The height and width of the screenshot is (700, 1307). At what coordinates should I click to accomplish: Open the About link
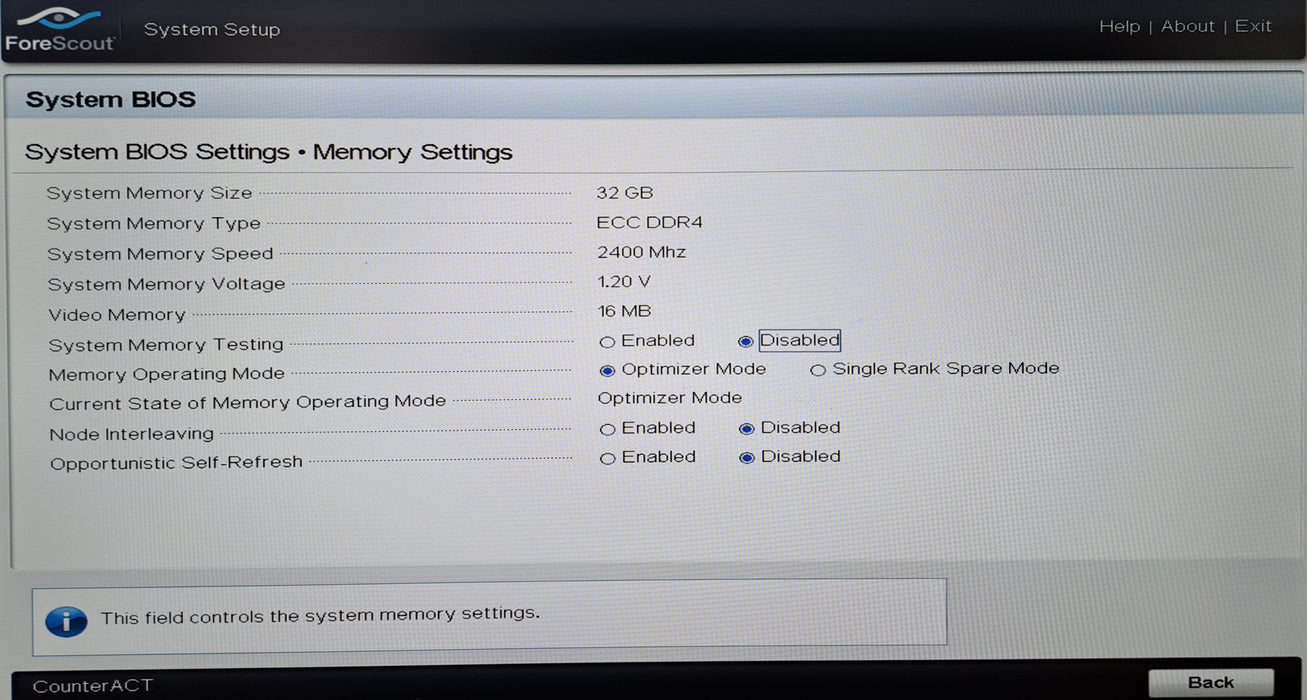pyautogui.click(x=1187, y=27)
